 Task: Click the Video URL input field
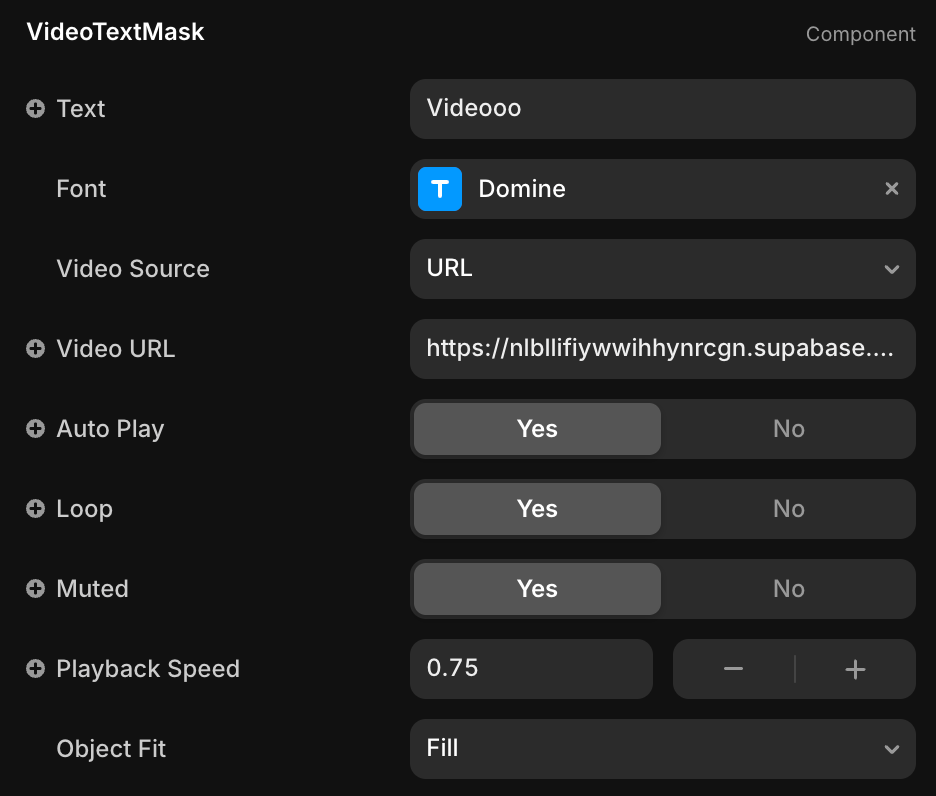click(662, 349)
